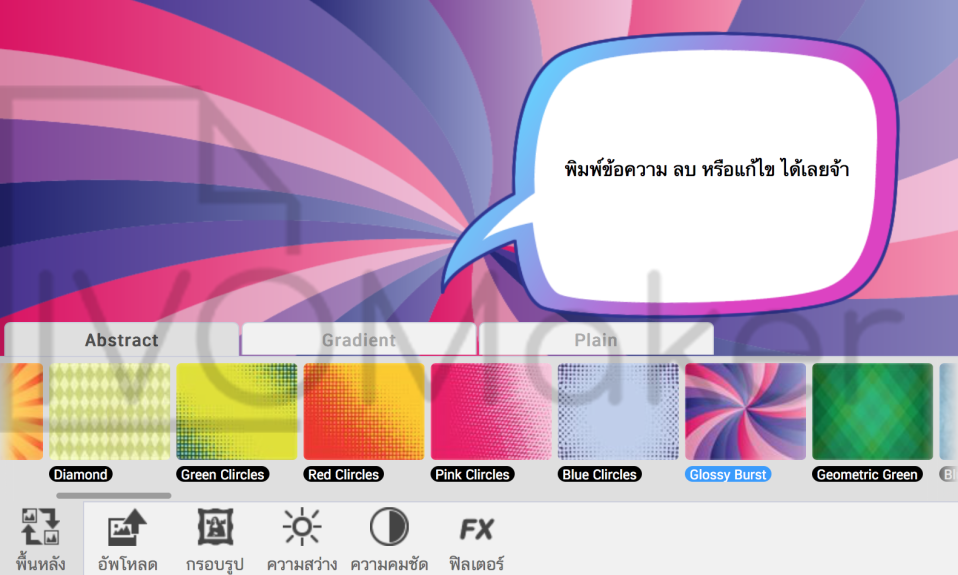This screenshot has height=575, width=958.
Task: Choose the Geometric Green background thumbnail
Action: point(872,411)
